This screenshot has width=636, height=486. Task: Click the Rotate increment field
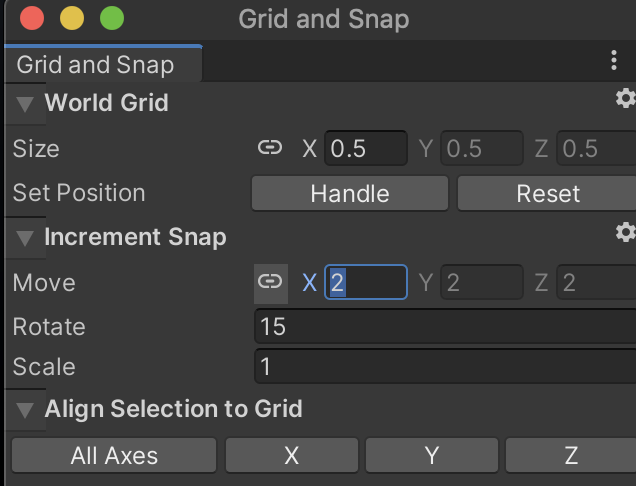point(445,326)
